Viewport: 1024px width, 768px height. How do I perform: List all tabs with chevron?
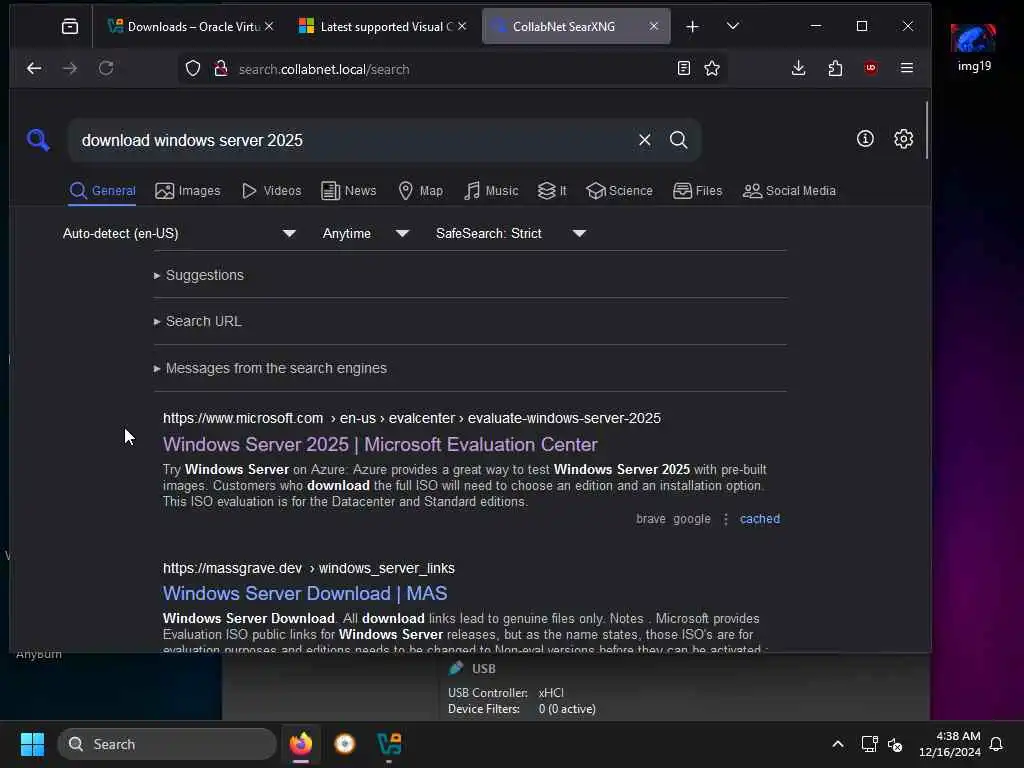click(733, 26)
